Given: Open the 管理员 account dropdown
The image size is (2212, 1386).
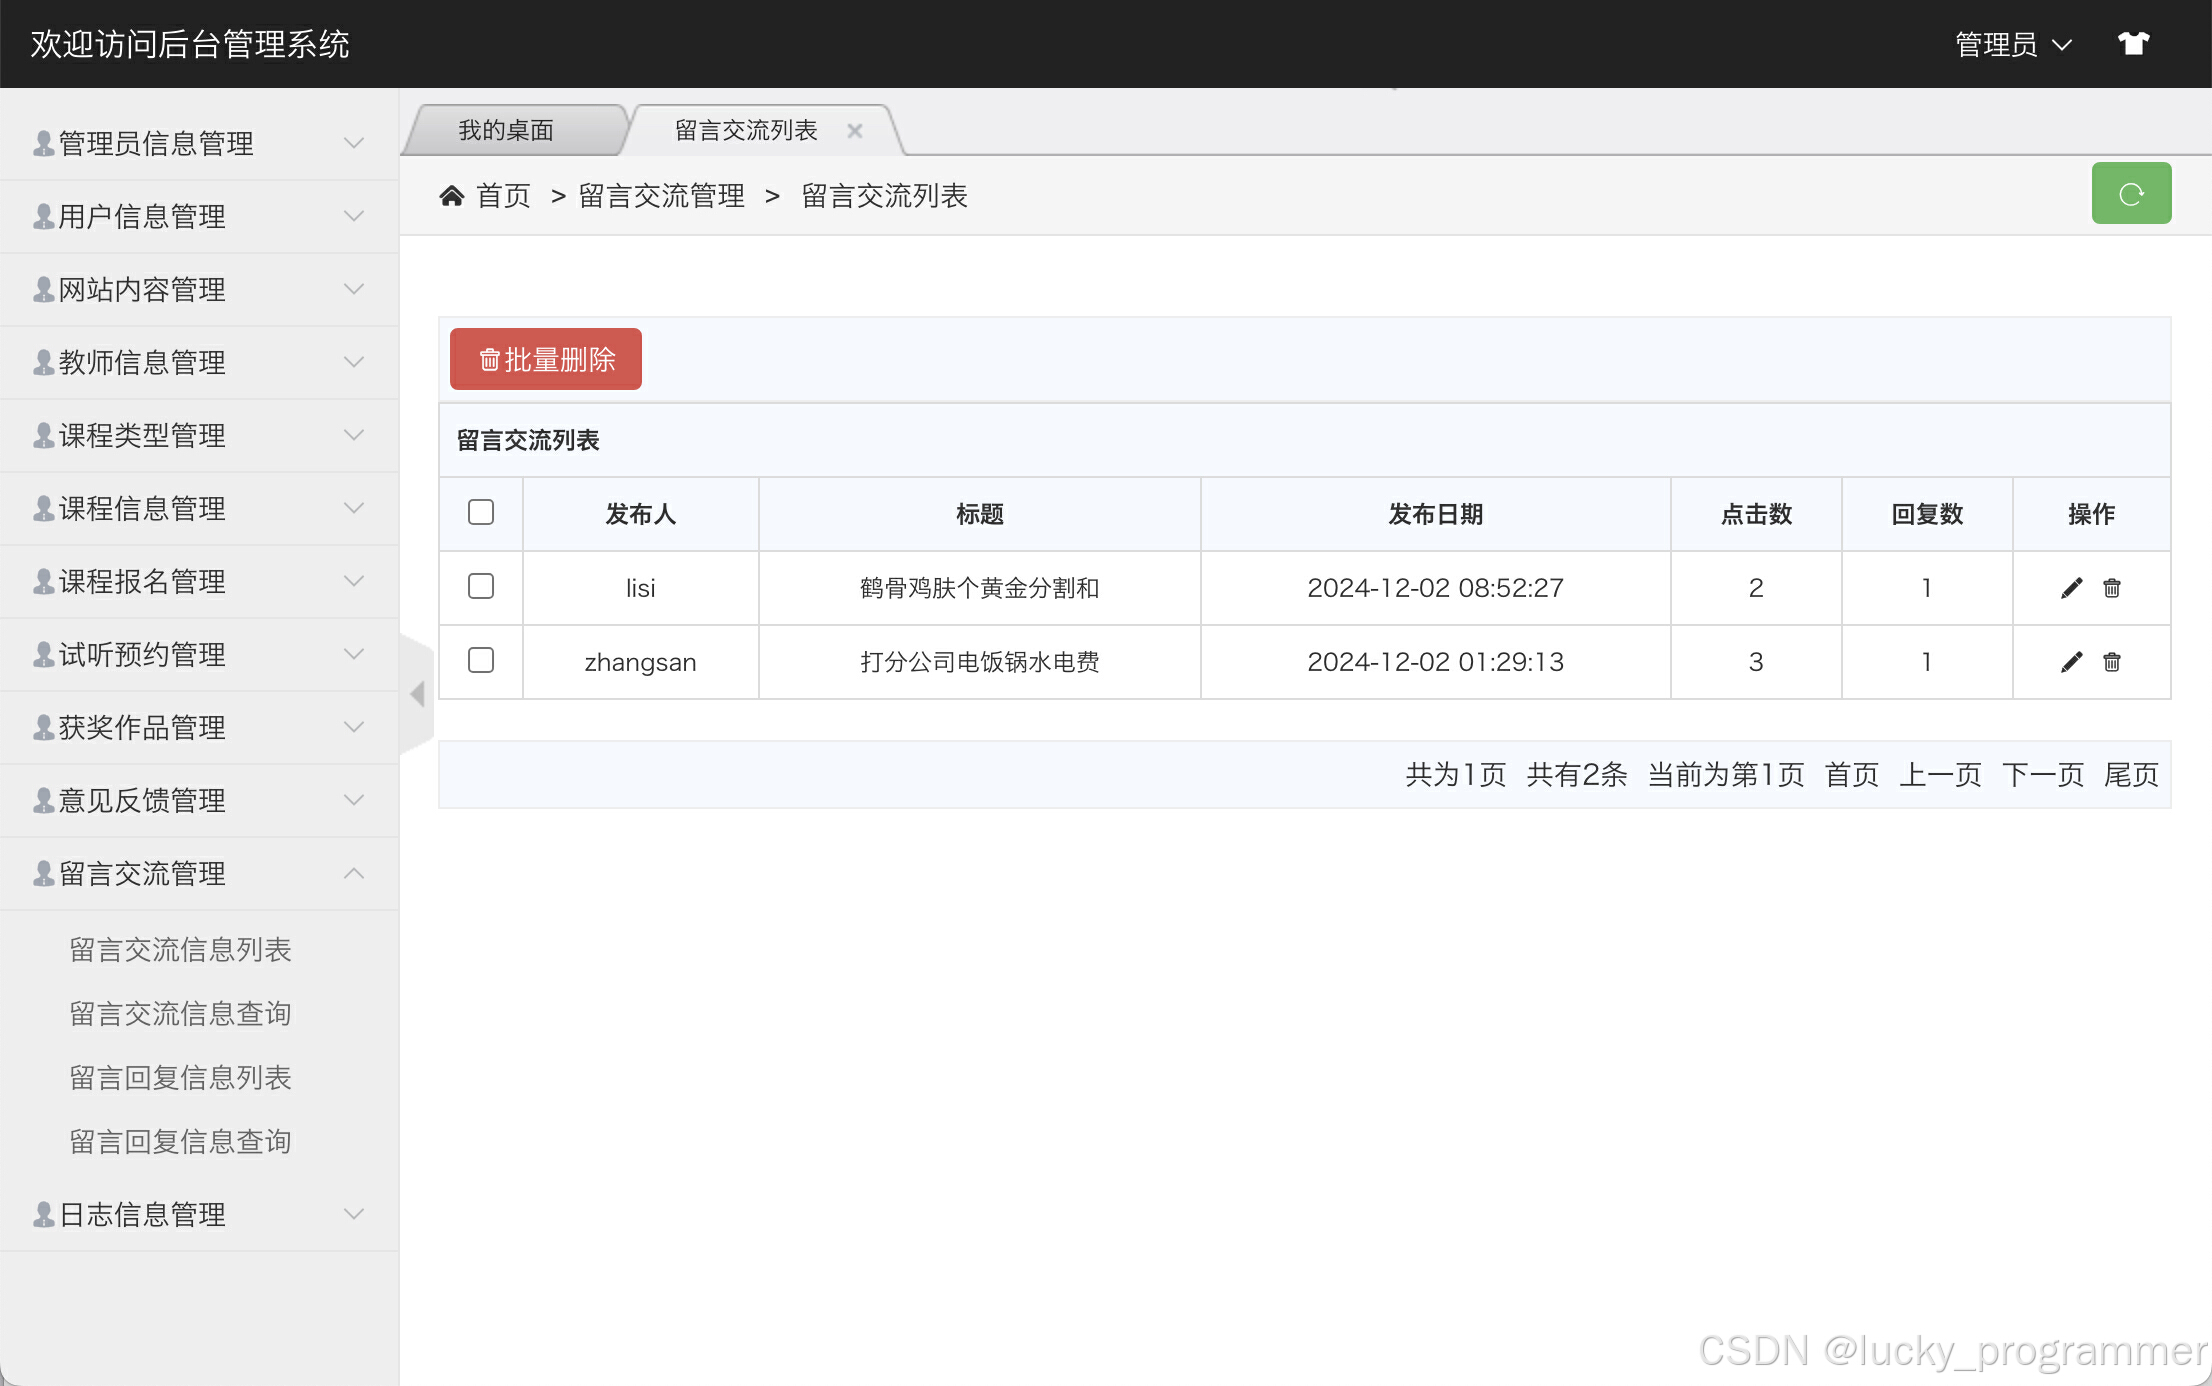Looking at the screenshot, I should tap(2012, 44).
